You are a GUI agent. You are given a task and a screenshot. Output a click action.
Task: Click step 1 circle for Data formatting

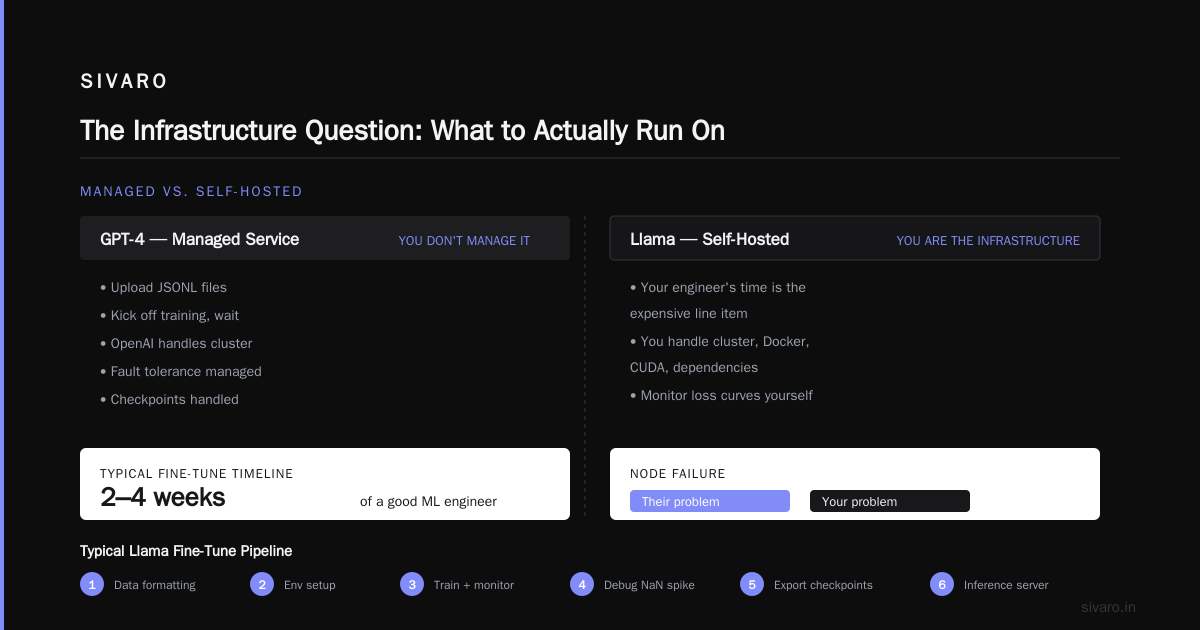92,584
